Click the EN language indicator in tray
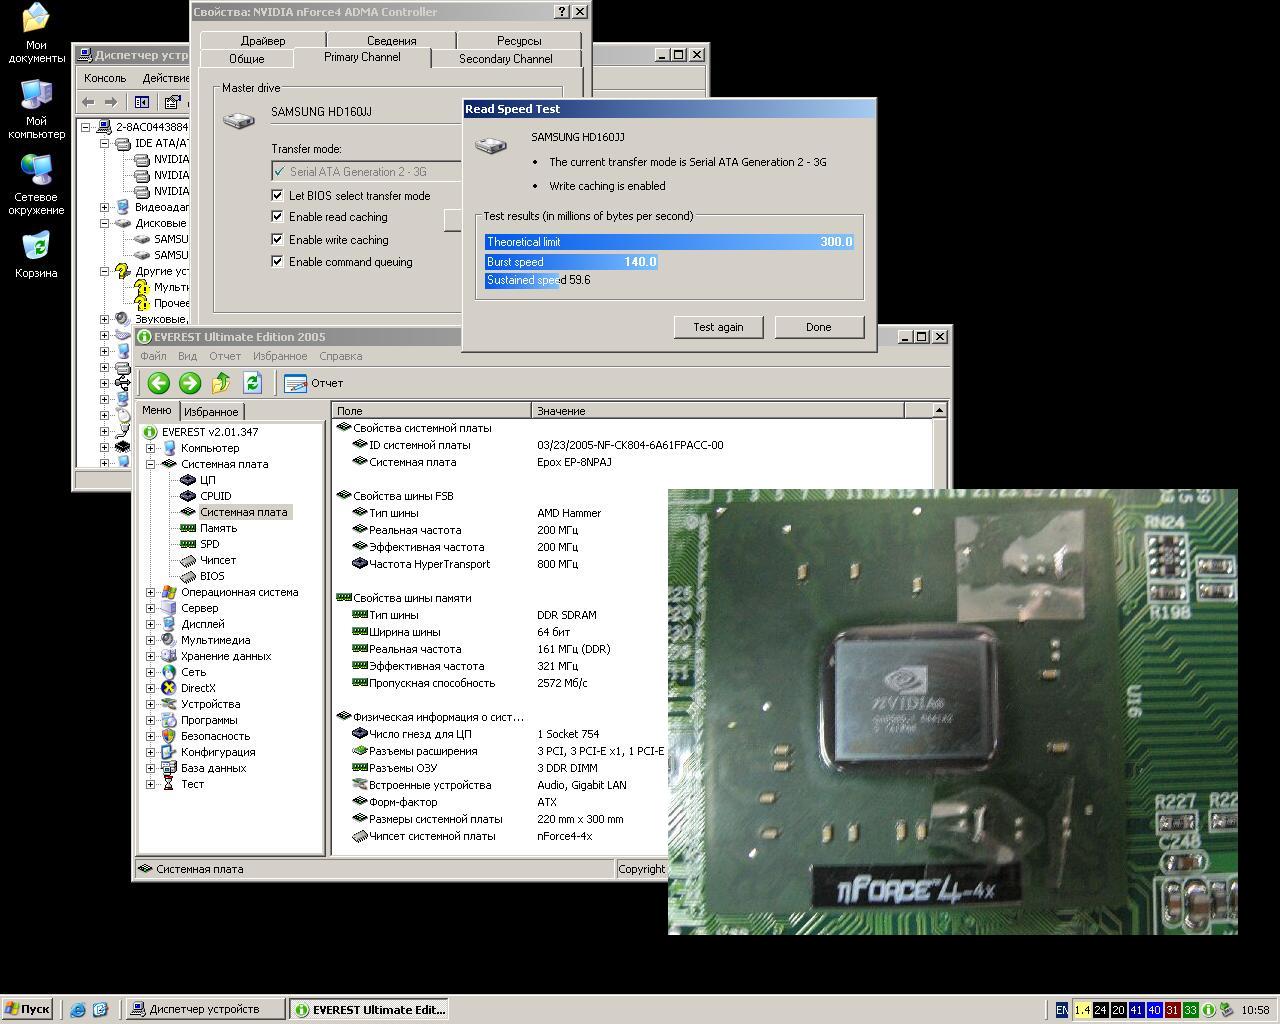 click(x=1062, y=1010)
